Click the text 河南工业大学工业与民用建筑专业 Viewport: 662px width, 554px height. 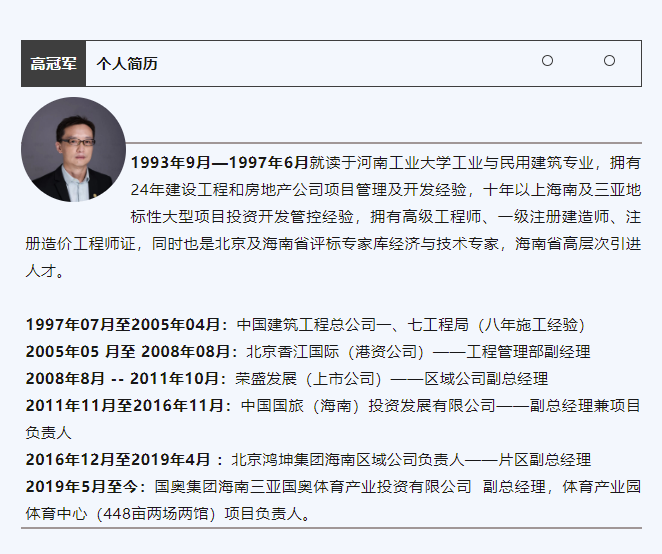475,163
